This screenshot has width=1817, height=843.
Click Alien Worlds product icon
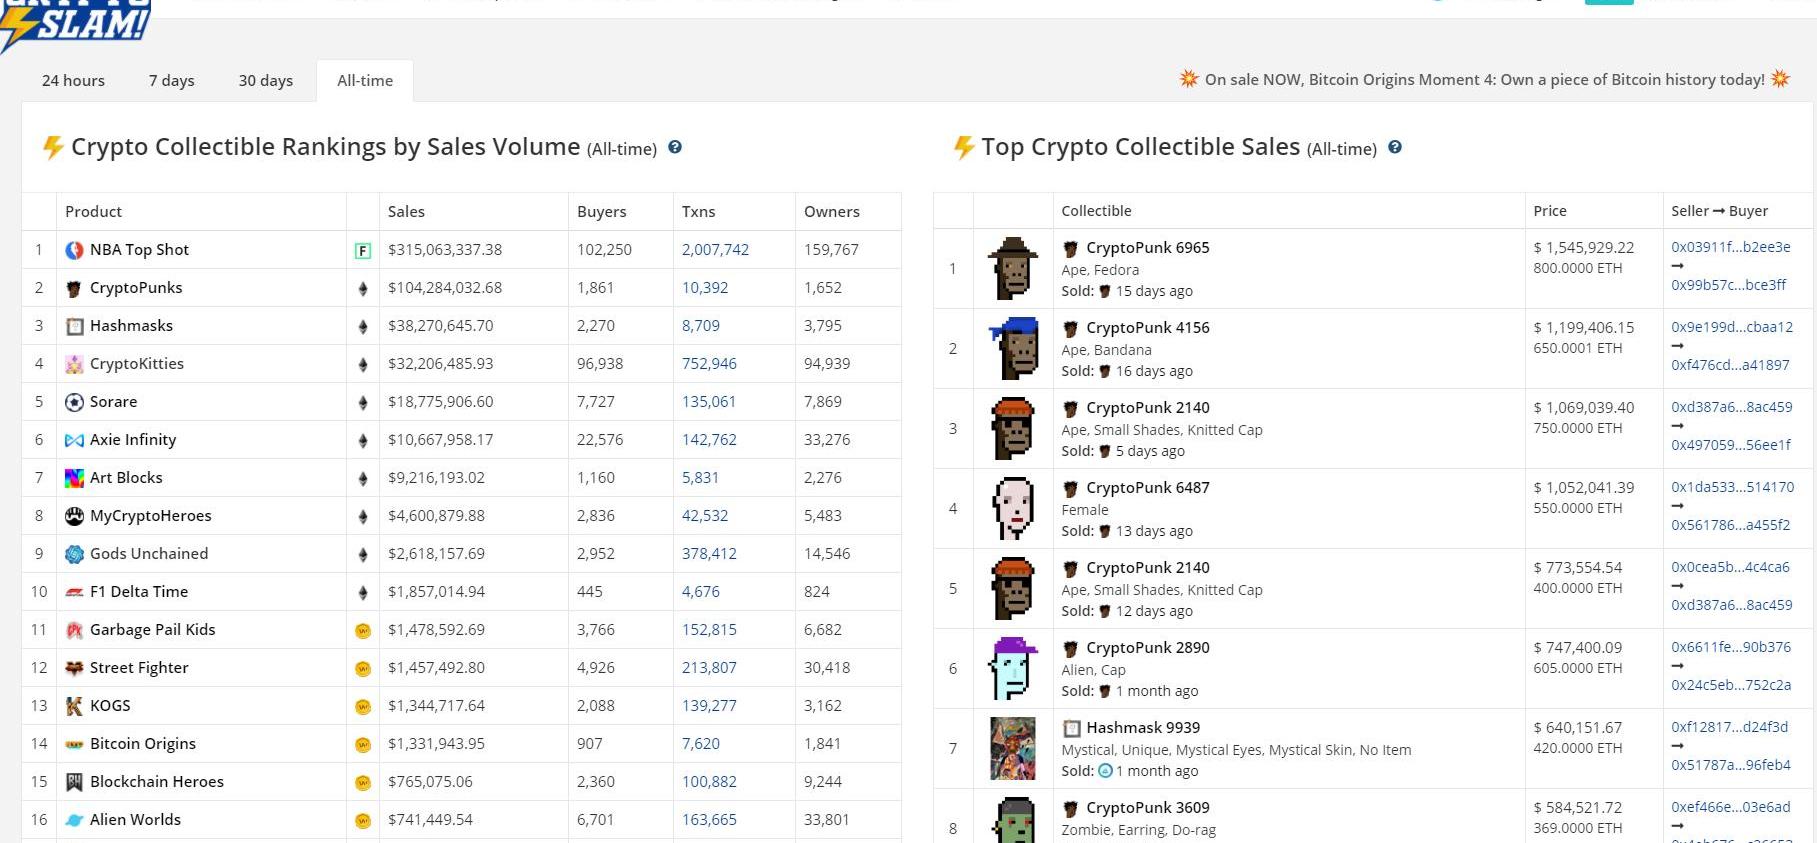click(x=74, y=820)
